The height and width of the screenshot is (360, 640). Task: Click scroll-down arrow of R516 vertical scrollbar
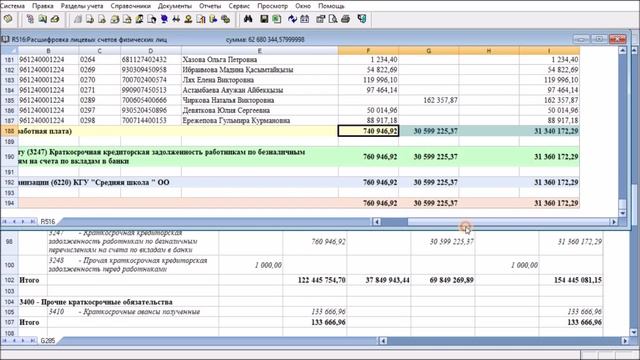point(622,213)
